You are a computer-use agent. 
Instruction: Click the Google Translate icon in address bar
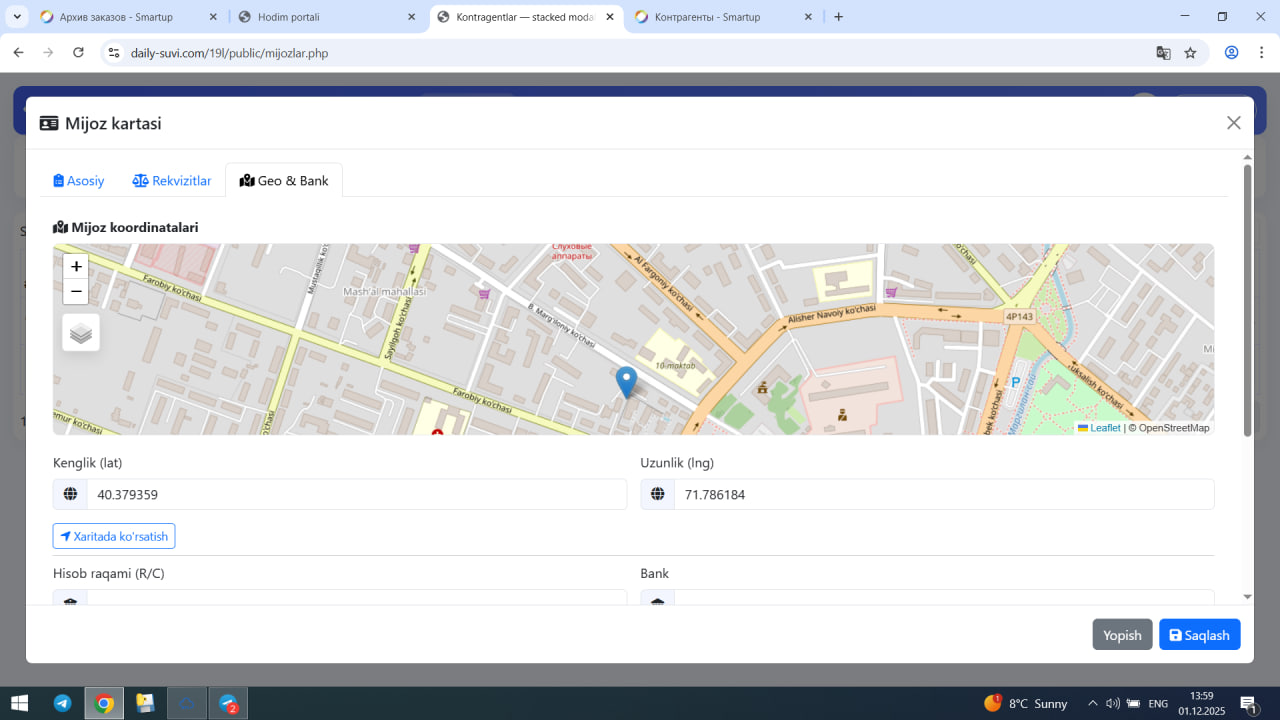1163,53
